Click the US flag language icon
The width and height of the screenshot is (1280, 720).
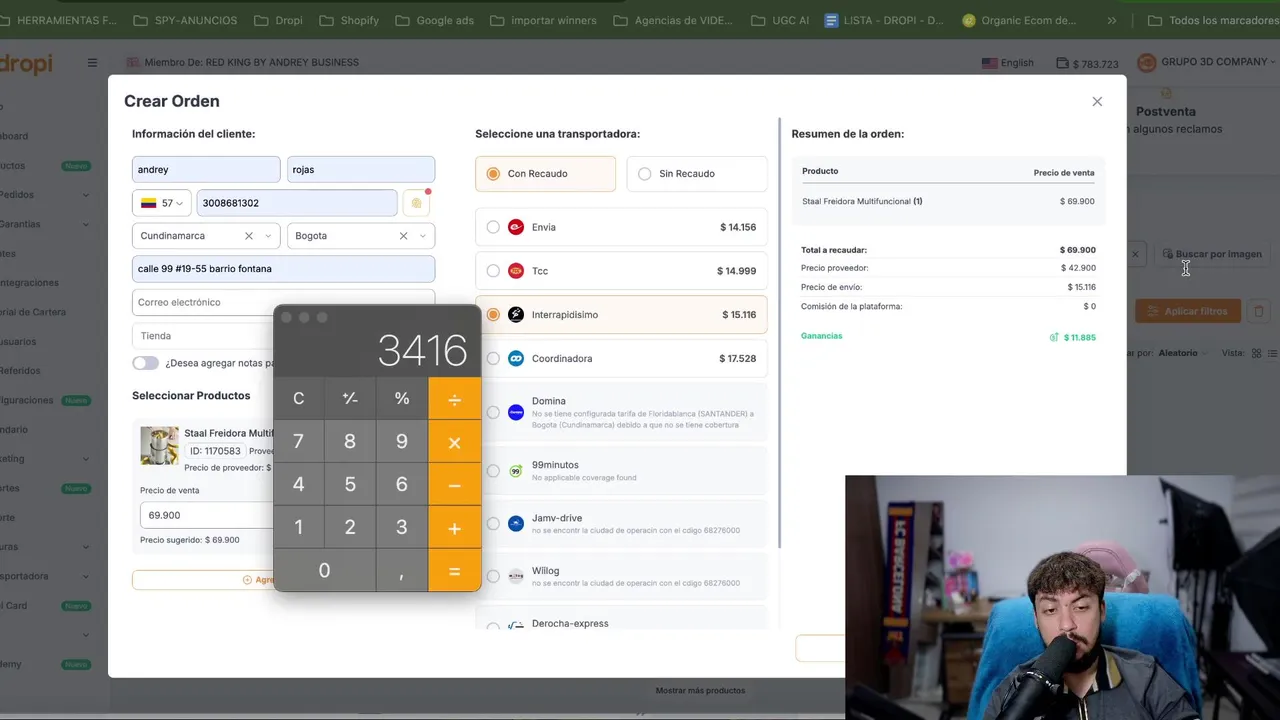990,63
